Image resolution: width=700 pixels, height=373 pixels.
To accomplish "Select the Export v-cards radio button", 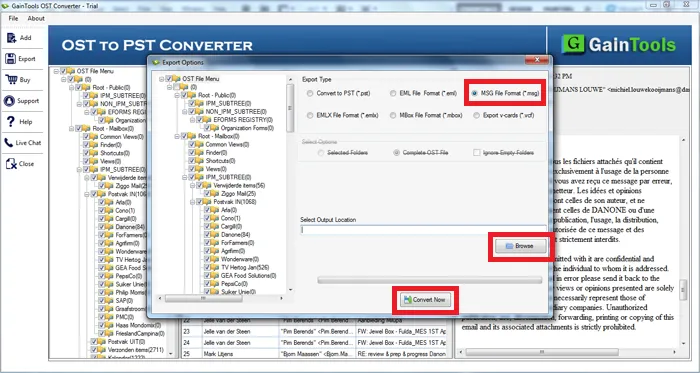I will point(476,116).
